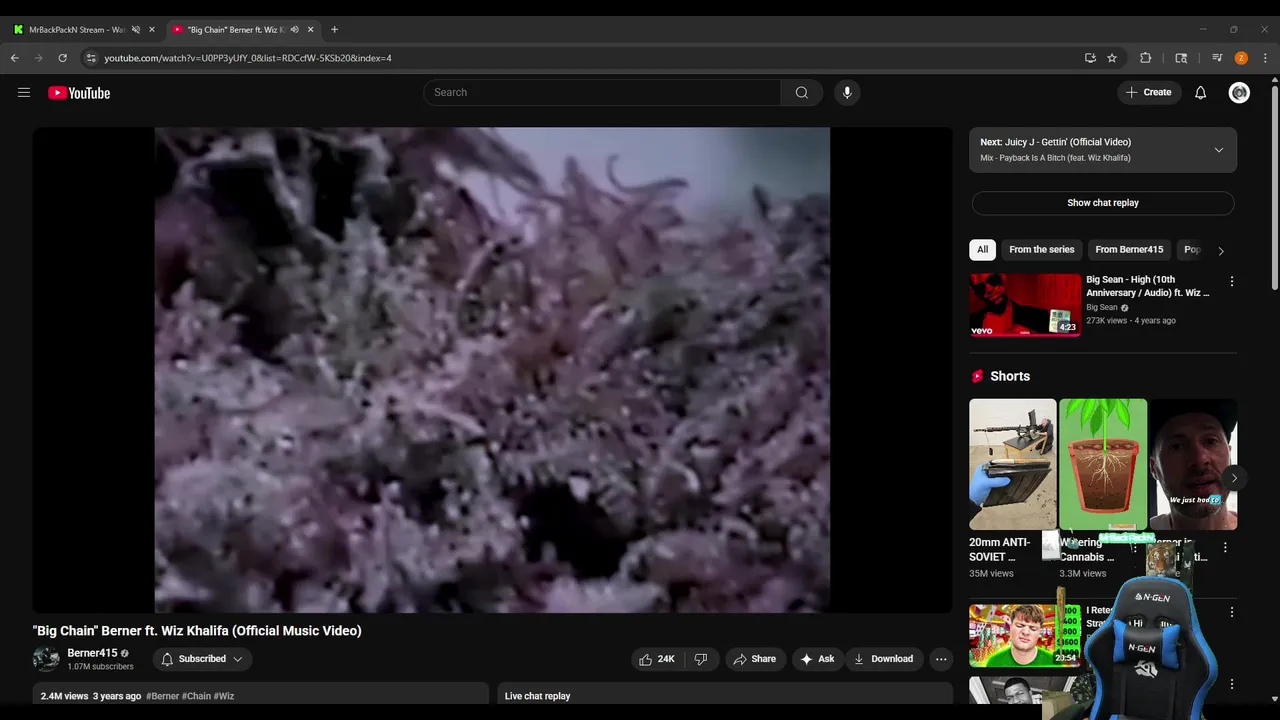The height and width of the screenshot is (720, 1280).
Task: Open options menu for Big Sean video
Action: (1232, 282)
